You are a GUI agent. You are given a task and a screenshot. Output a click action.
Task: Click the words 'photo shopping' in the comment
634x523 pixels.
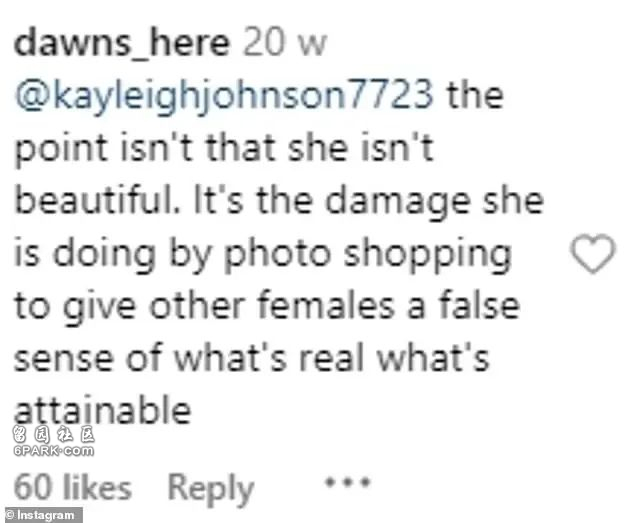(x=368, y=256)
